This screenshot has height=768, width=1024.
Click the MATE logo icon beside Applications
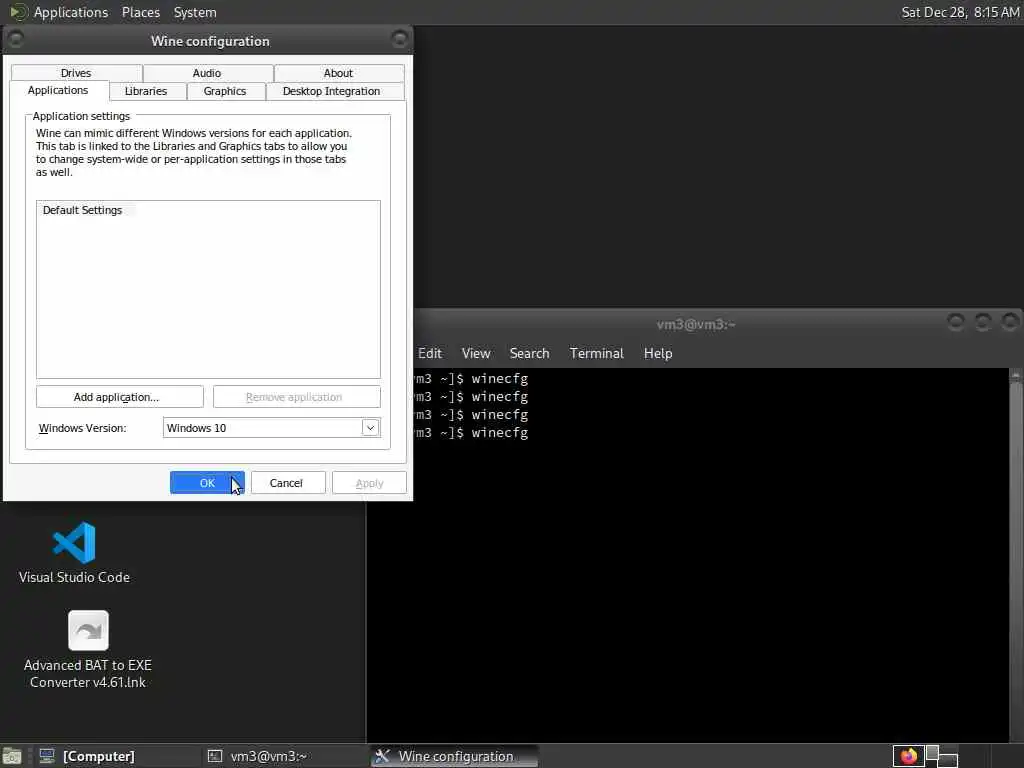coord(18,12)
